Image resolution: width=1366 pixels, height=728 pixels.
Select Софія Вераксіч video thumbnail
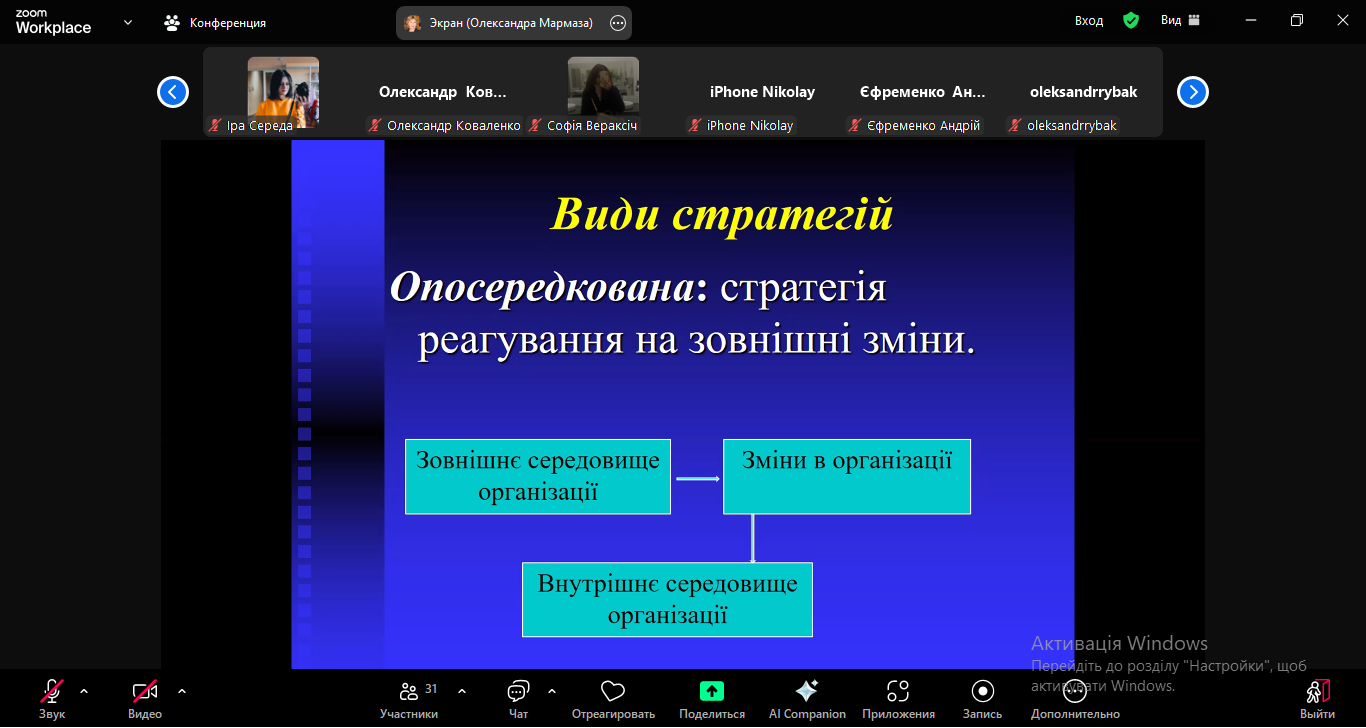[x=603, y=92]
